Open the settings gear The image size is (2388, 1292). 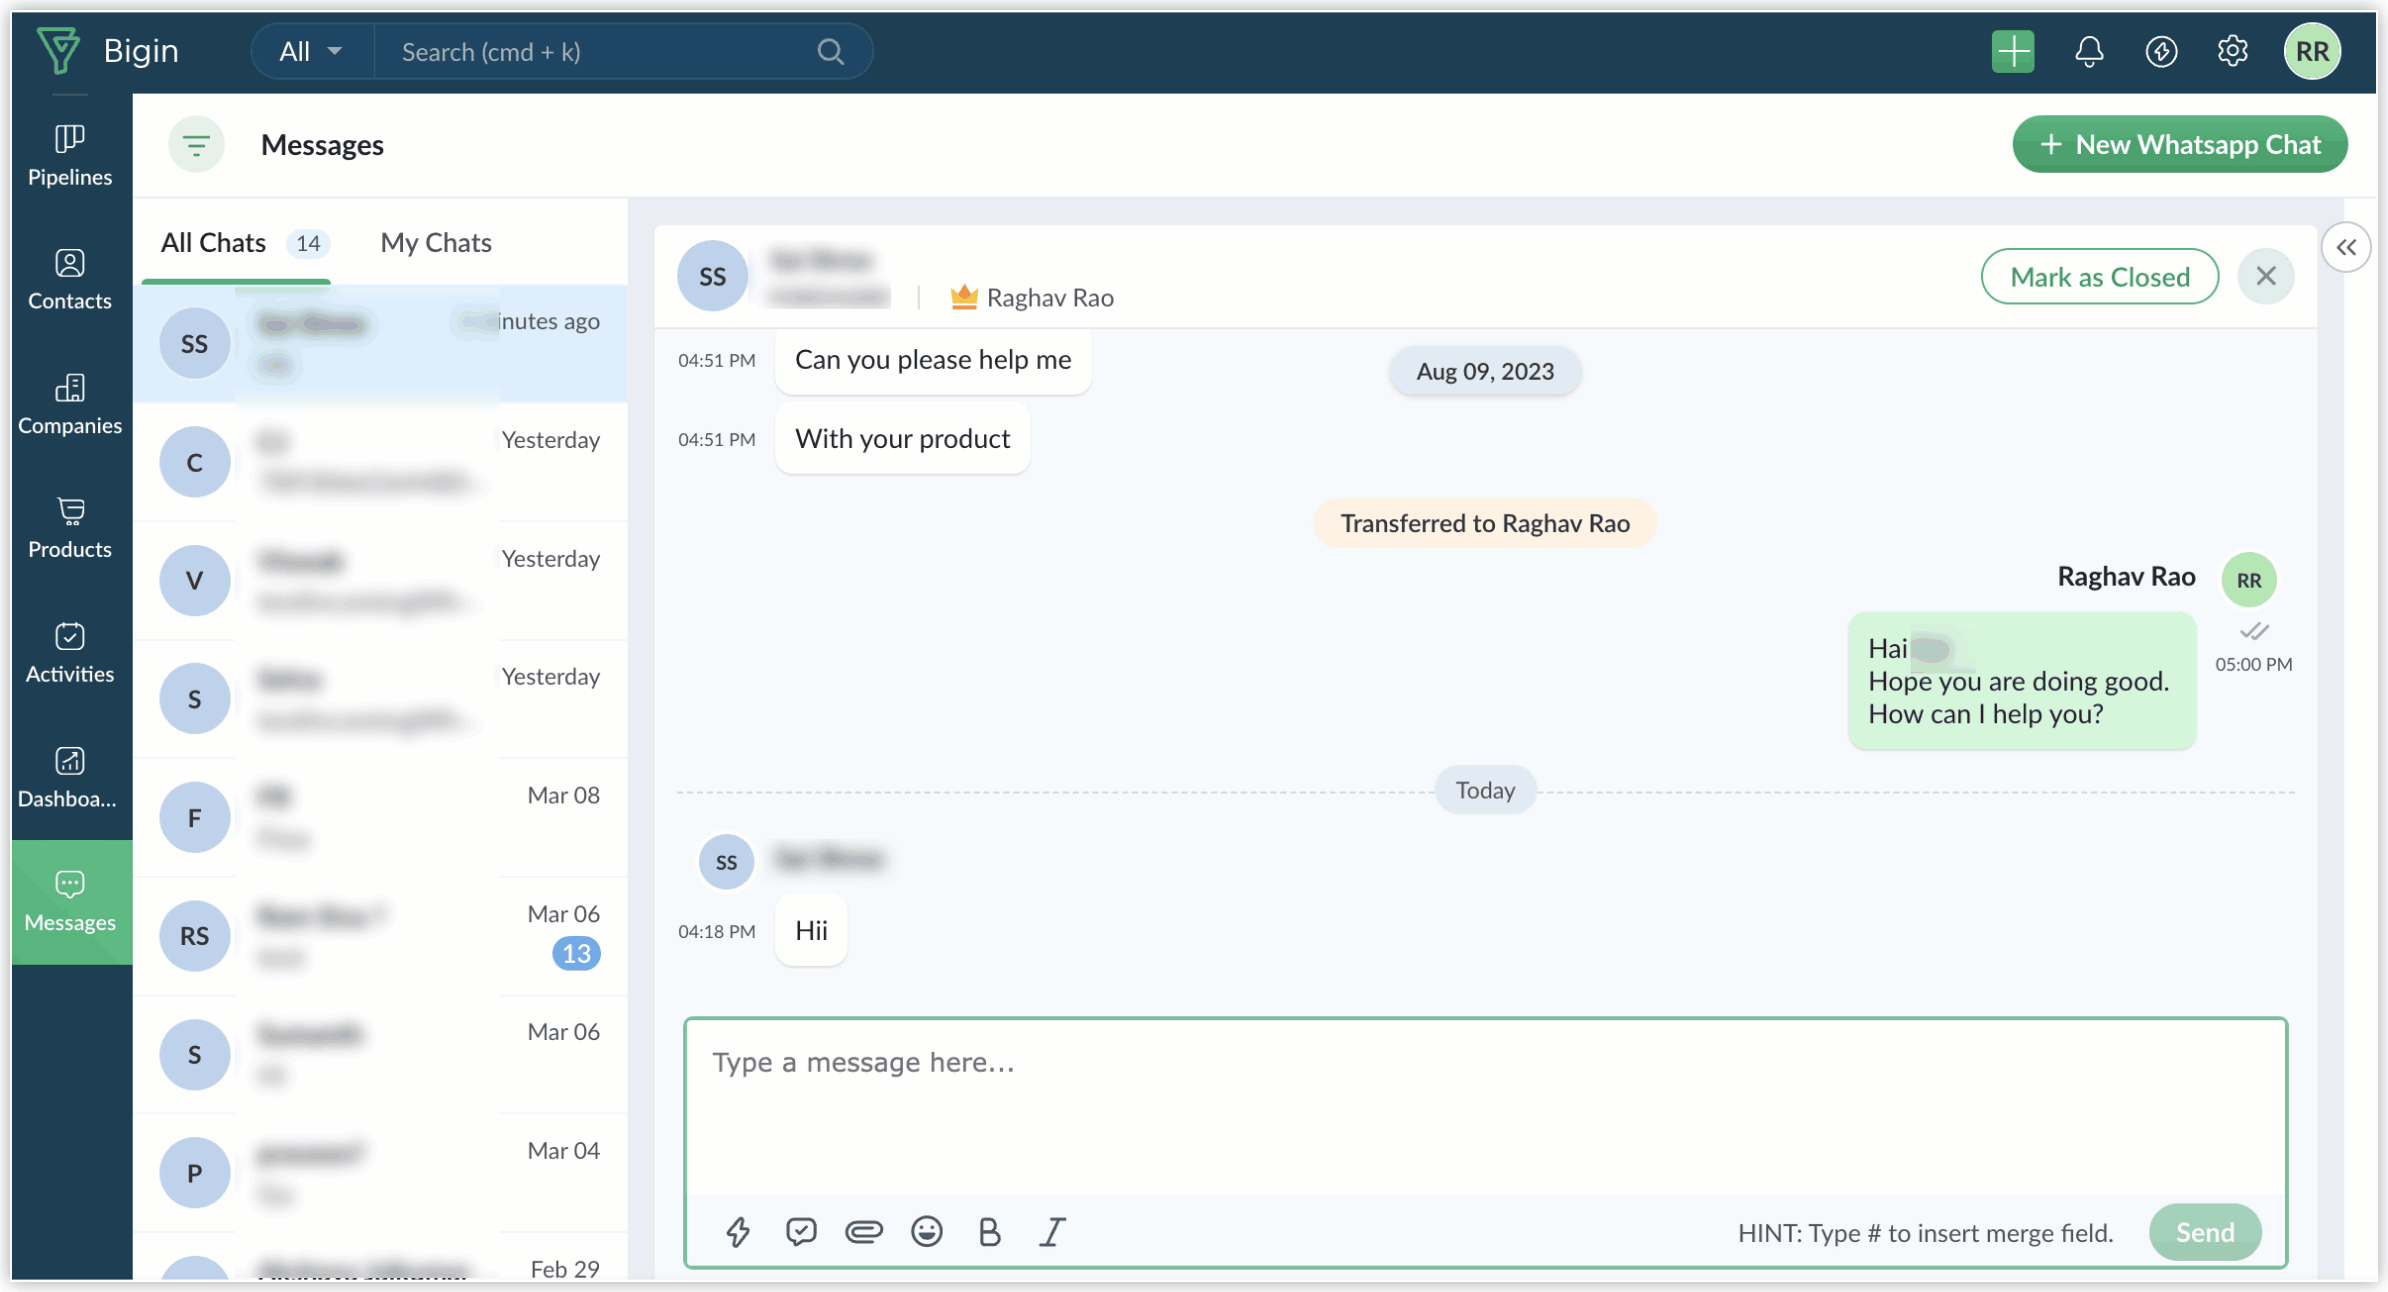(2232, 51)
